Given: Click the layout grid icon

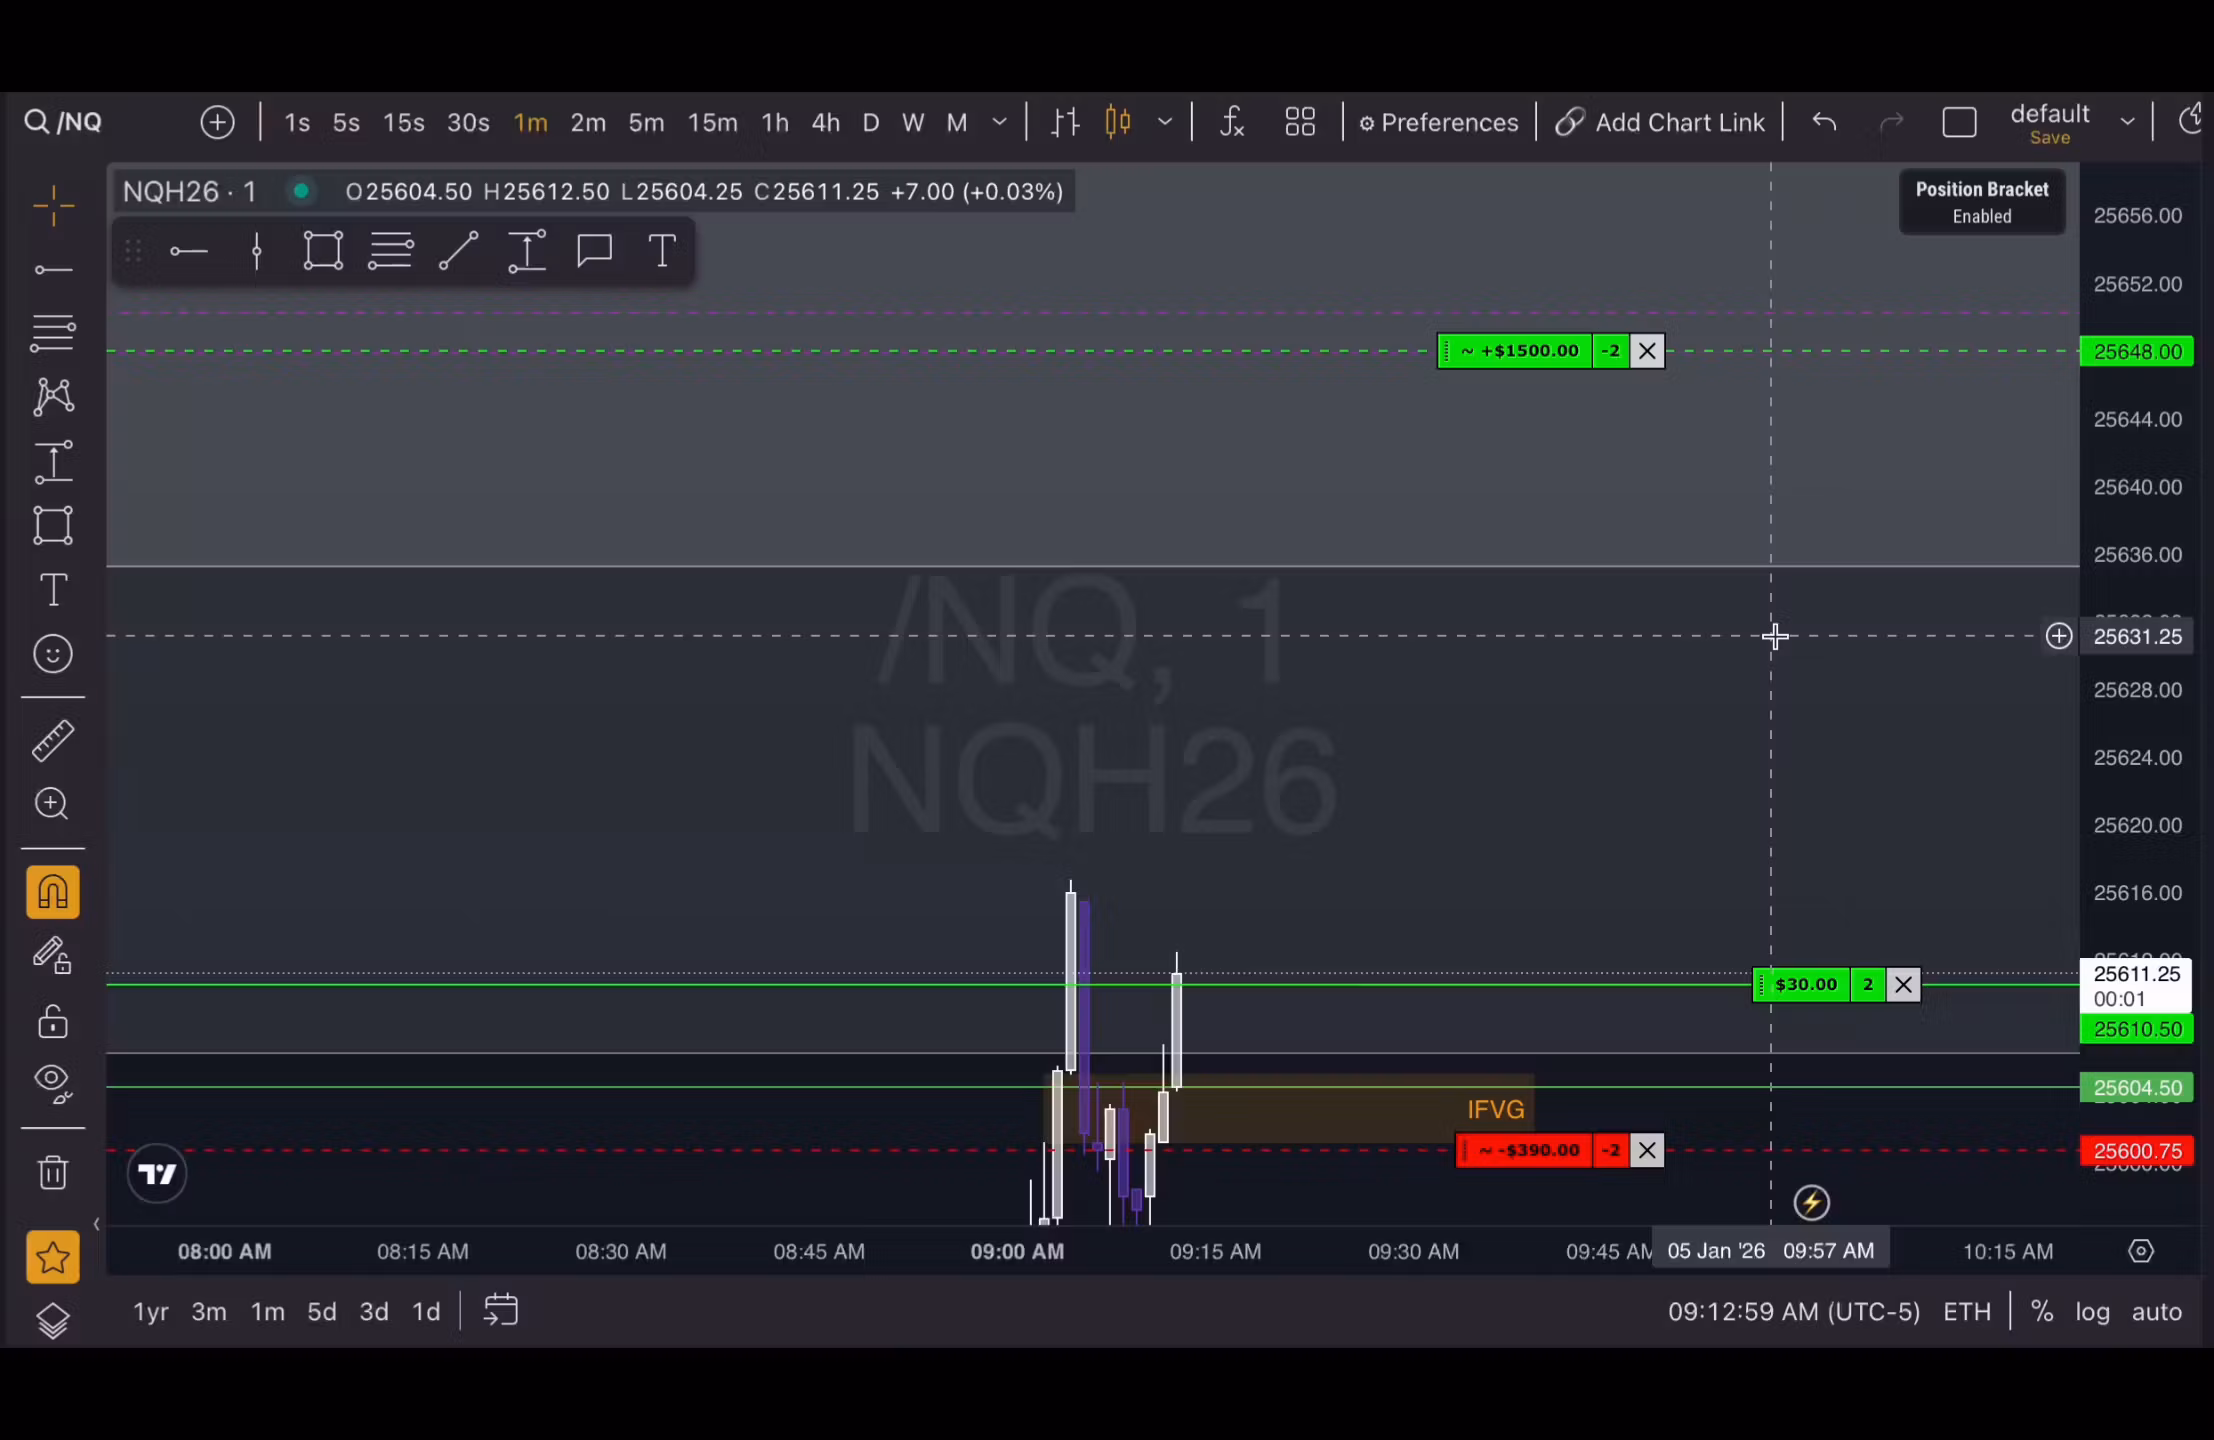Looking at the screenshot, I should (1300, 122).
